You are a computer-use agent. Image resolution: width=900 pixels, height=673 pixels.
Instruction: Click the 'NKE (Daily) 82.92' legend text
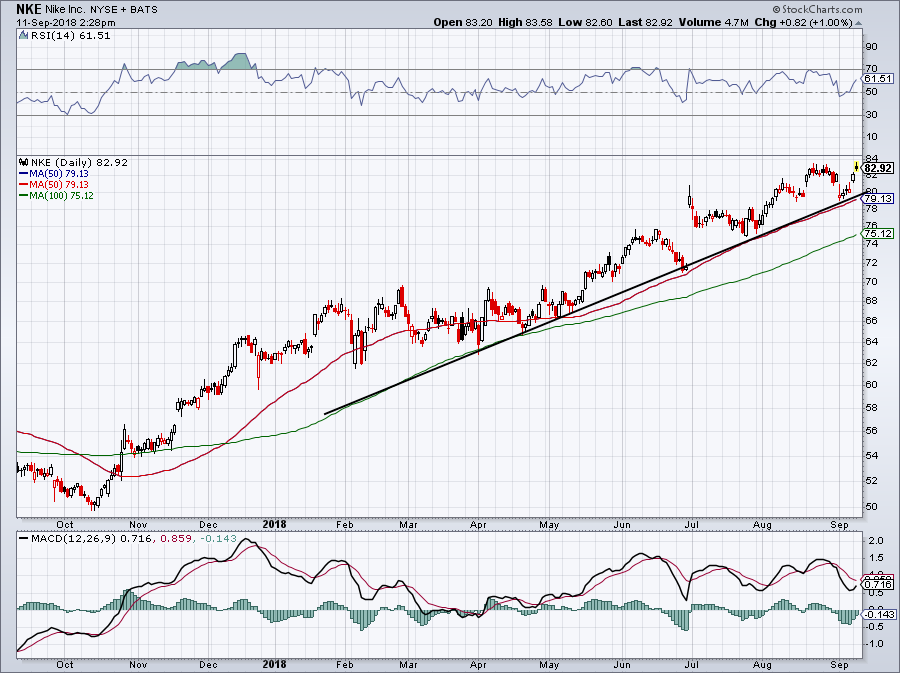tap(79, 162)
